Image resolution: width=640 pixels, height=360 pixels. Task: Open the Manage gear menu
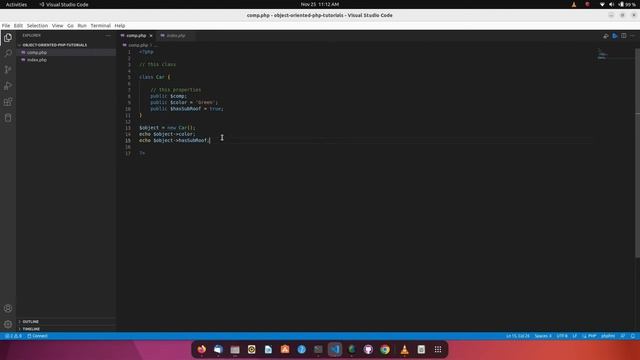click(x=8, y=324)
